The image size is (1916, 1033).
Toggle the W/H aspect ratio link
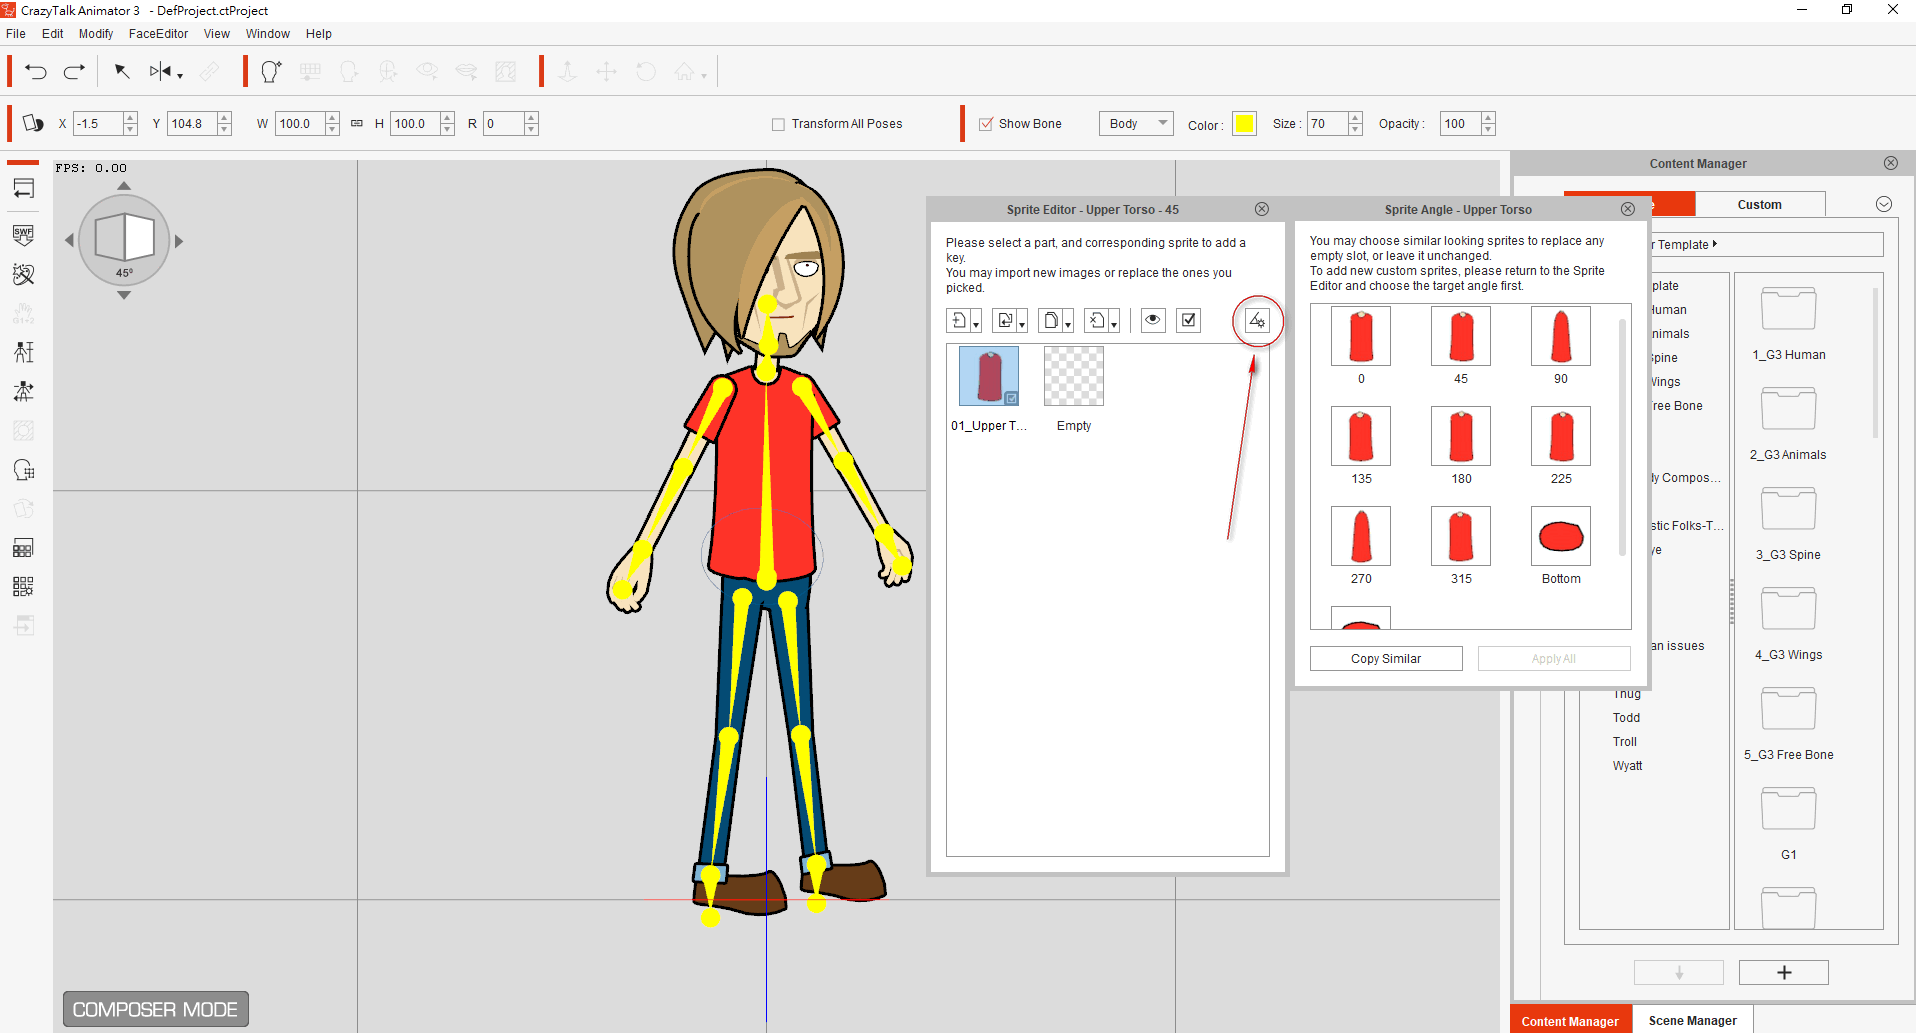click(x=357, y=124)
